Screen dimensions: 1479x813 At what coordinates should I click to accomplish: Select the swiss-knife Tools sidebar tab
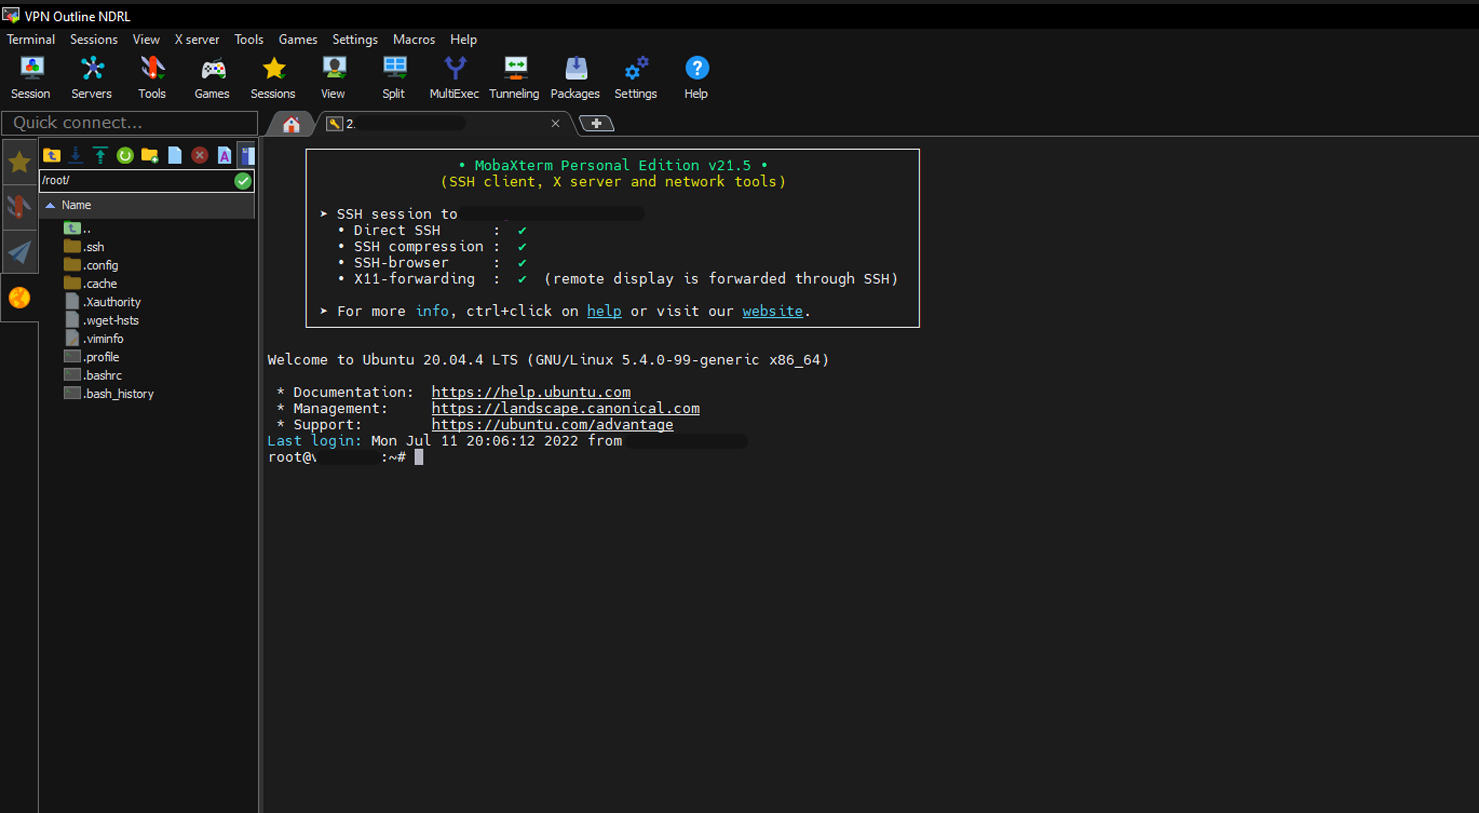pos(19,207)
